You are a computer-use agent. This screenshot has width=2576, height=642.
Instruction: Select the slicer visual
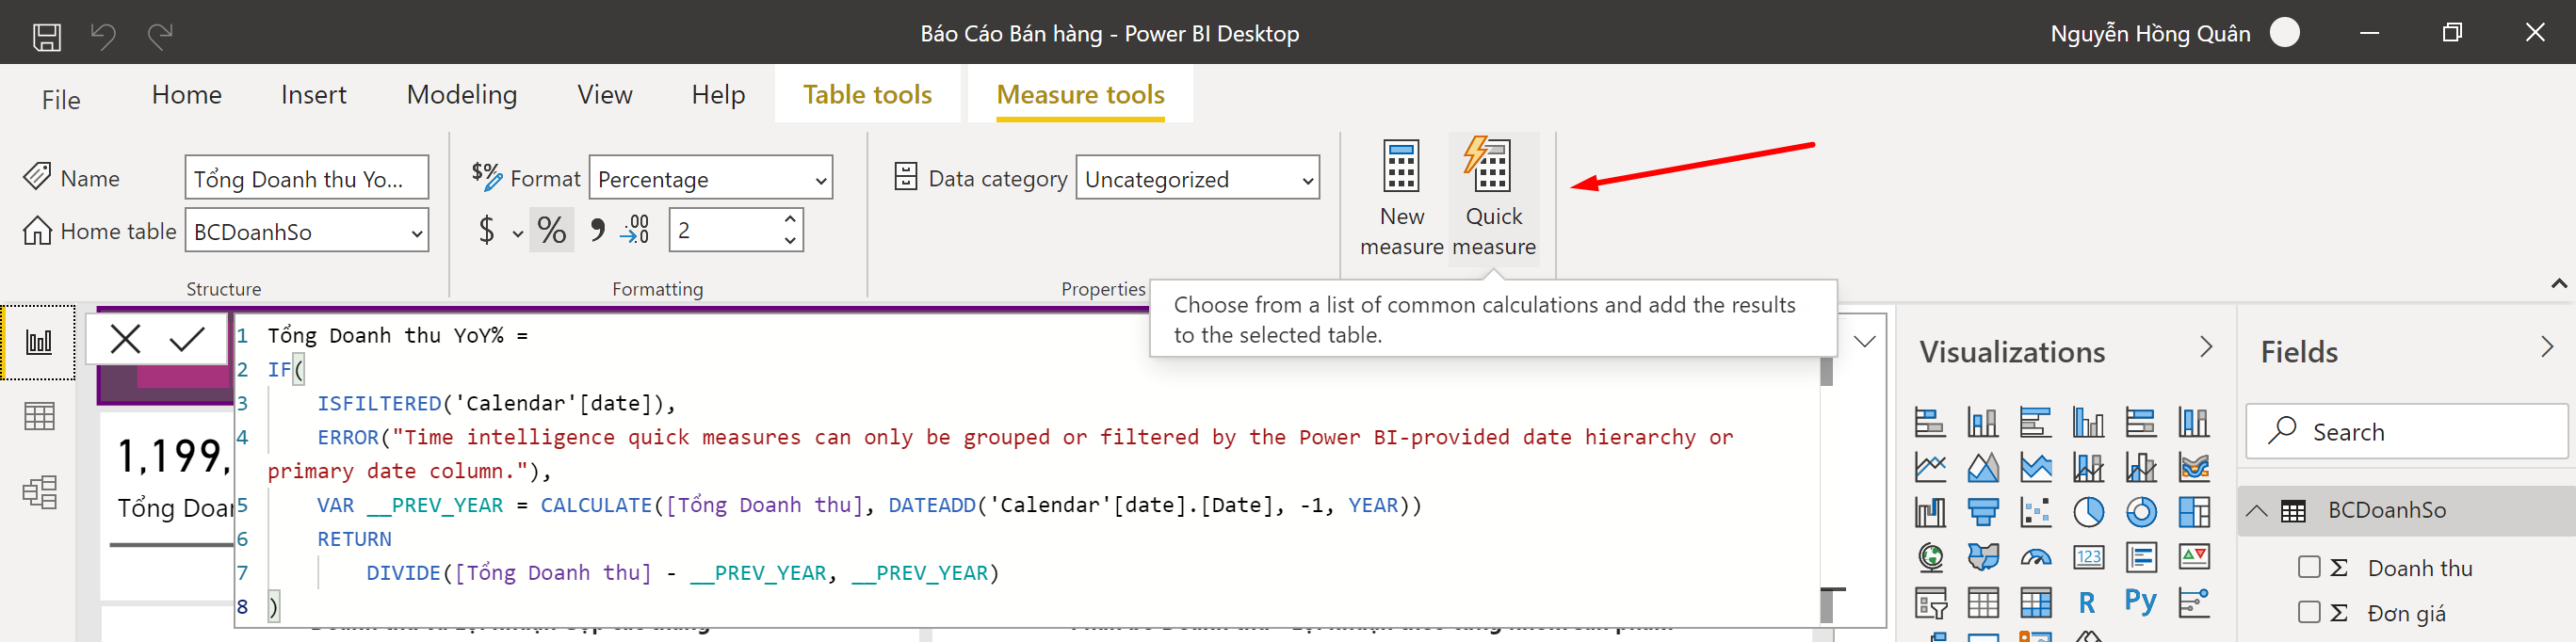1930,603
